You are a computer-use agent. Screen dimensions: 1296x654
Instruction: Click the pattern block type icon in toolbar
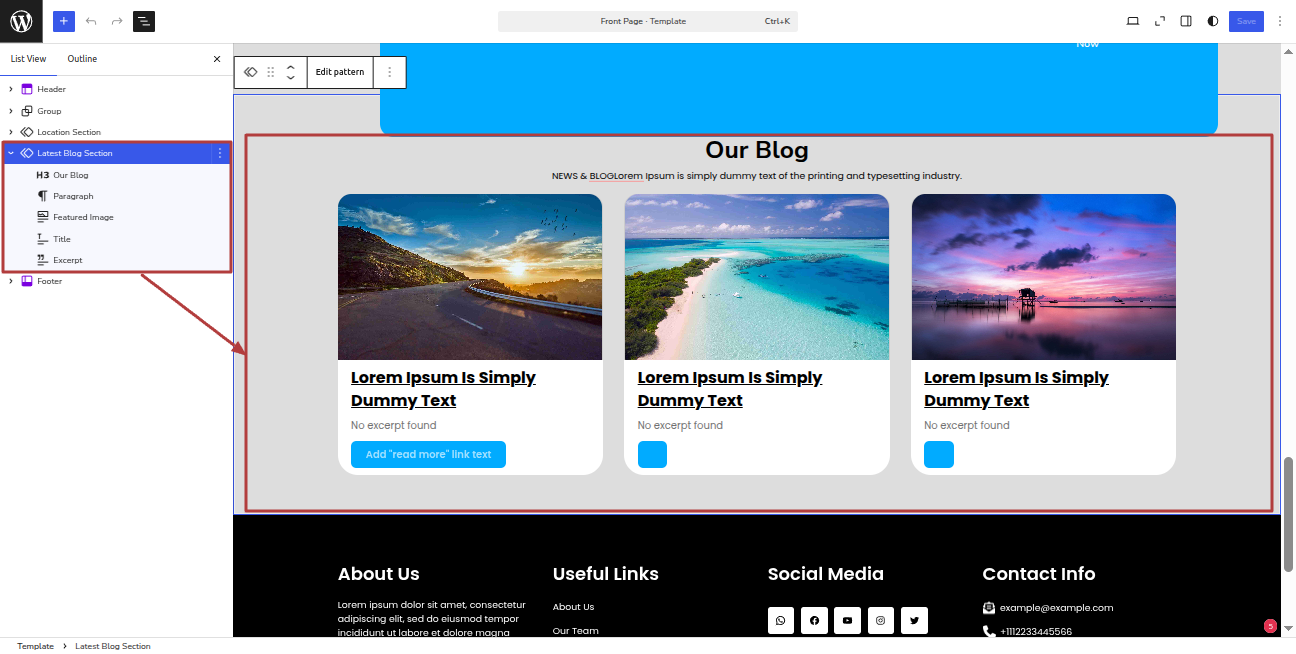[251, 72]
